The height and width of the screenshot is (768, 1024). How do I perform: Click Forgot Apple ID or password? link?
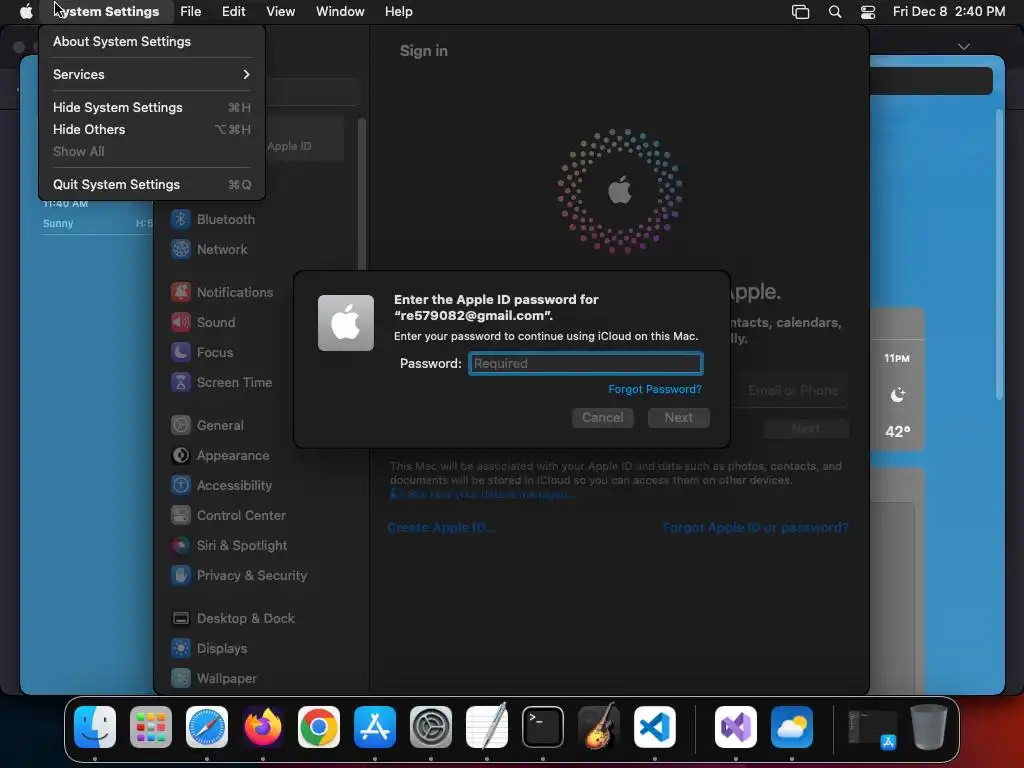[x=755, y=528]
